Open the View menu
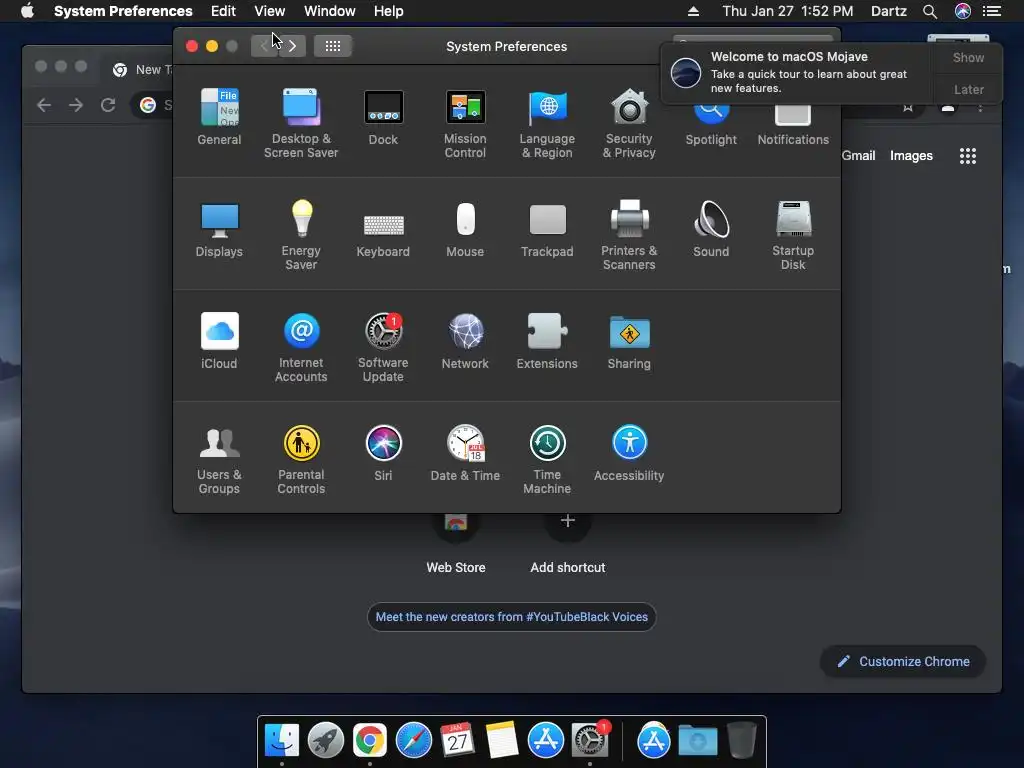 [270, 11]
